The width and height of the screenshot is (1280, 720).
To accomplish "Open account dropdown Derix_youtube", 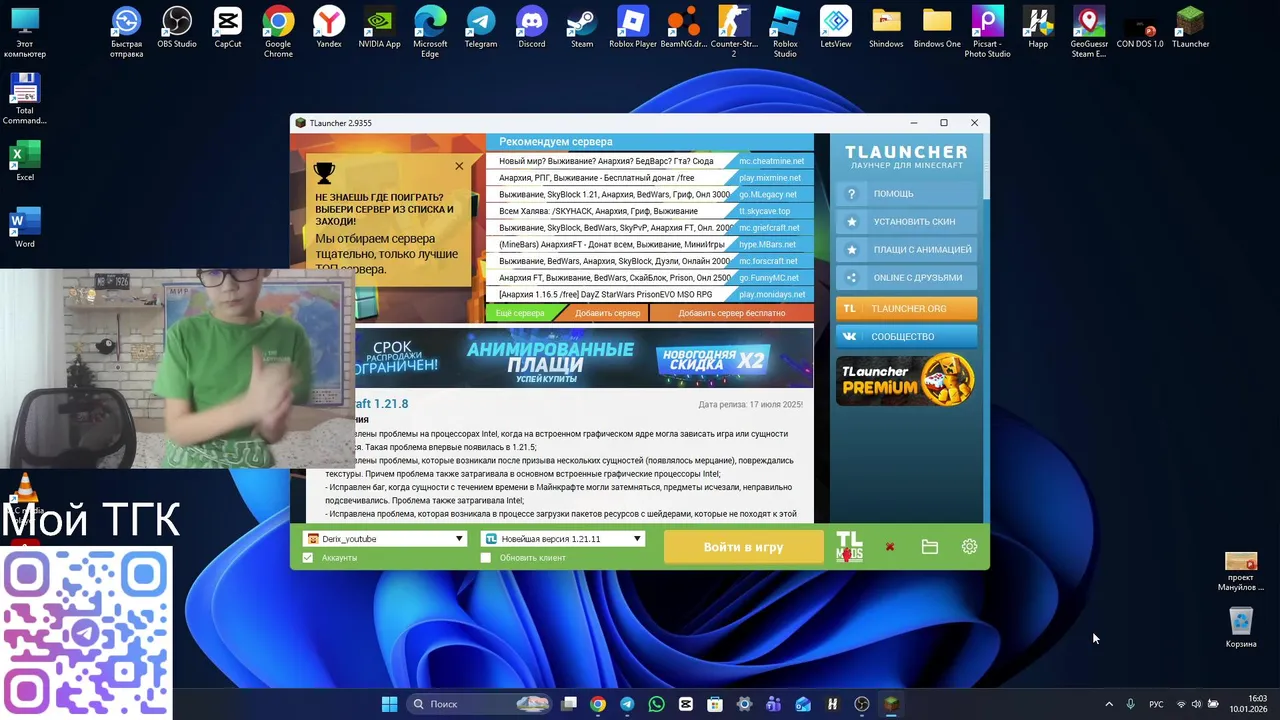I will pos(384,539).
